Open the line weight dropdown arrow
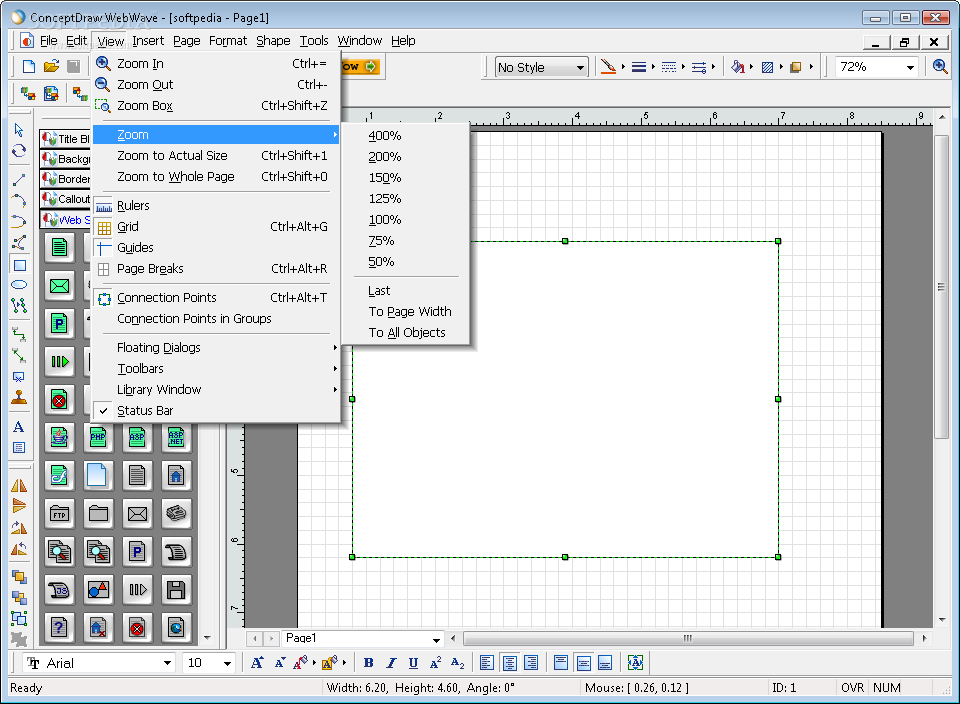Image resolution: width=960 pixels, height=704 pixels. (x=653, y=67)
